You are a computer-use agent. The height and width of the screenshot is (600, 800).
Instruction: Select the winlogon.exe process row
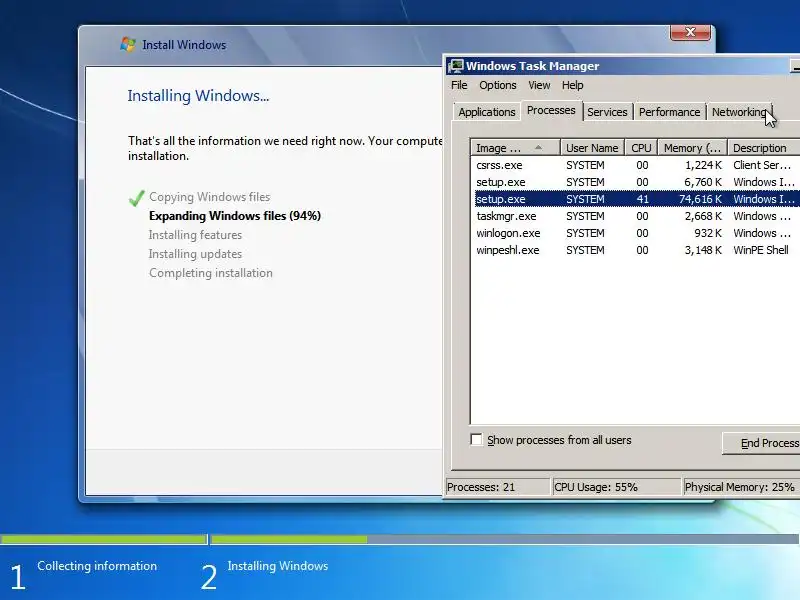coord(635,233)
